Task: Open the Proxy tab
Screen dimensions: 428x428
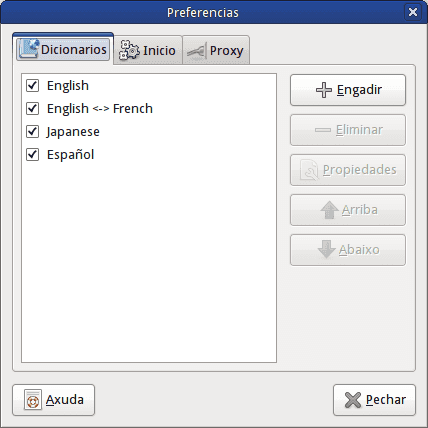Action: pos(216,50)
